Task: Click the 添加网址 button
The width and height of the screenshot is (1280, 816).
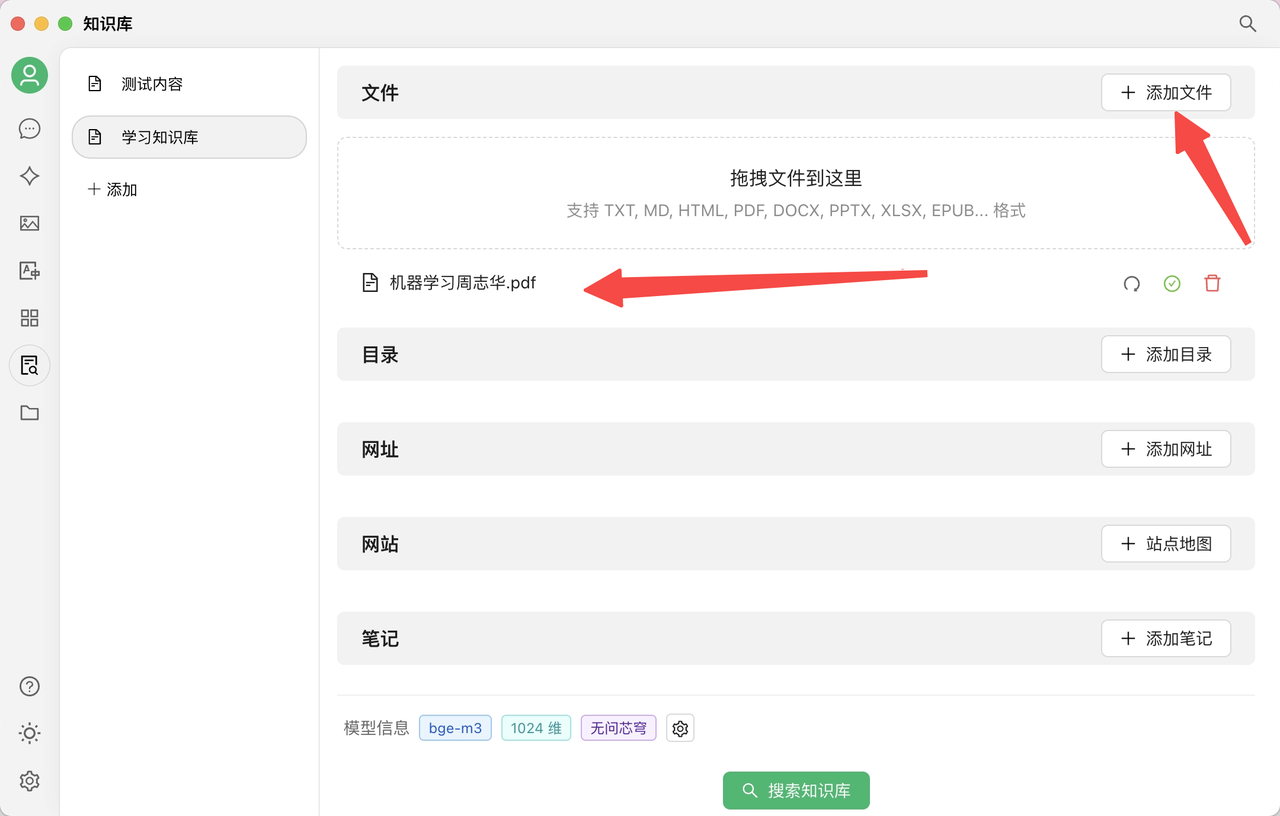Action: (x=1165, y=449)
